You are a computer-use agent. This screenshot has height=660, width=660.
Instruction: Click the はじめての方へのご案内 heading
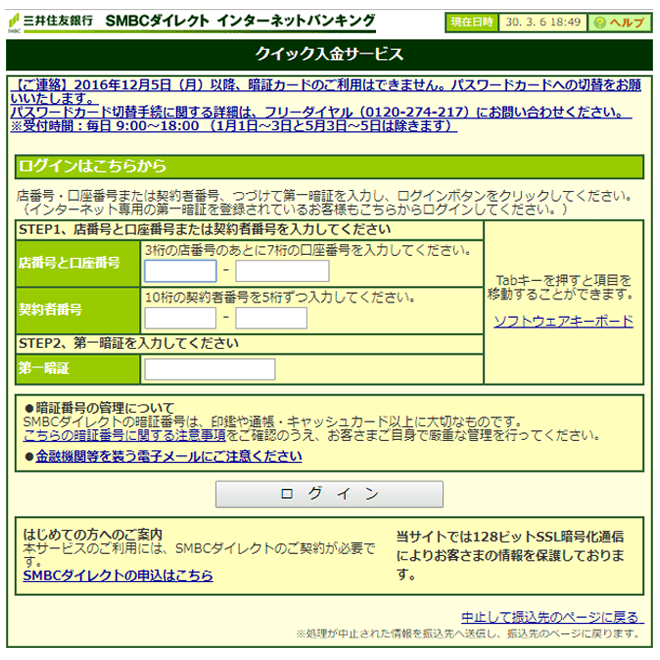(x=93, y=535)
